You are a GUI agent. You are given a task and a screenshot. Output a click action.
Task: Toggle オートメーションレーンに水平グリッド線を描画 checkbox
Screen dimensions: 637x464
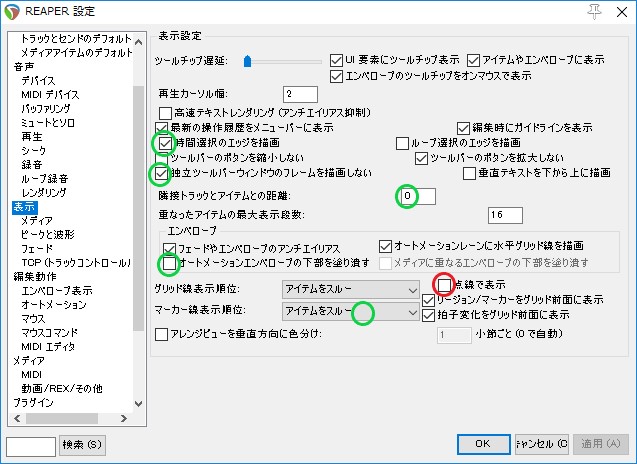(385, 246)
